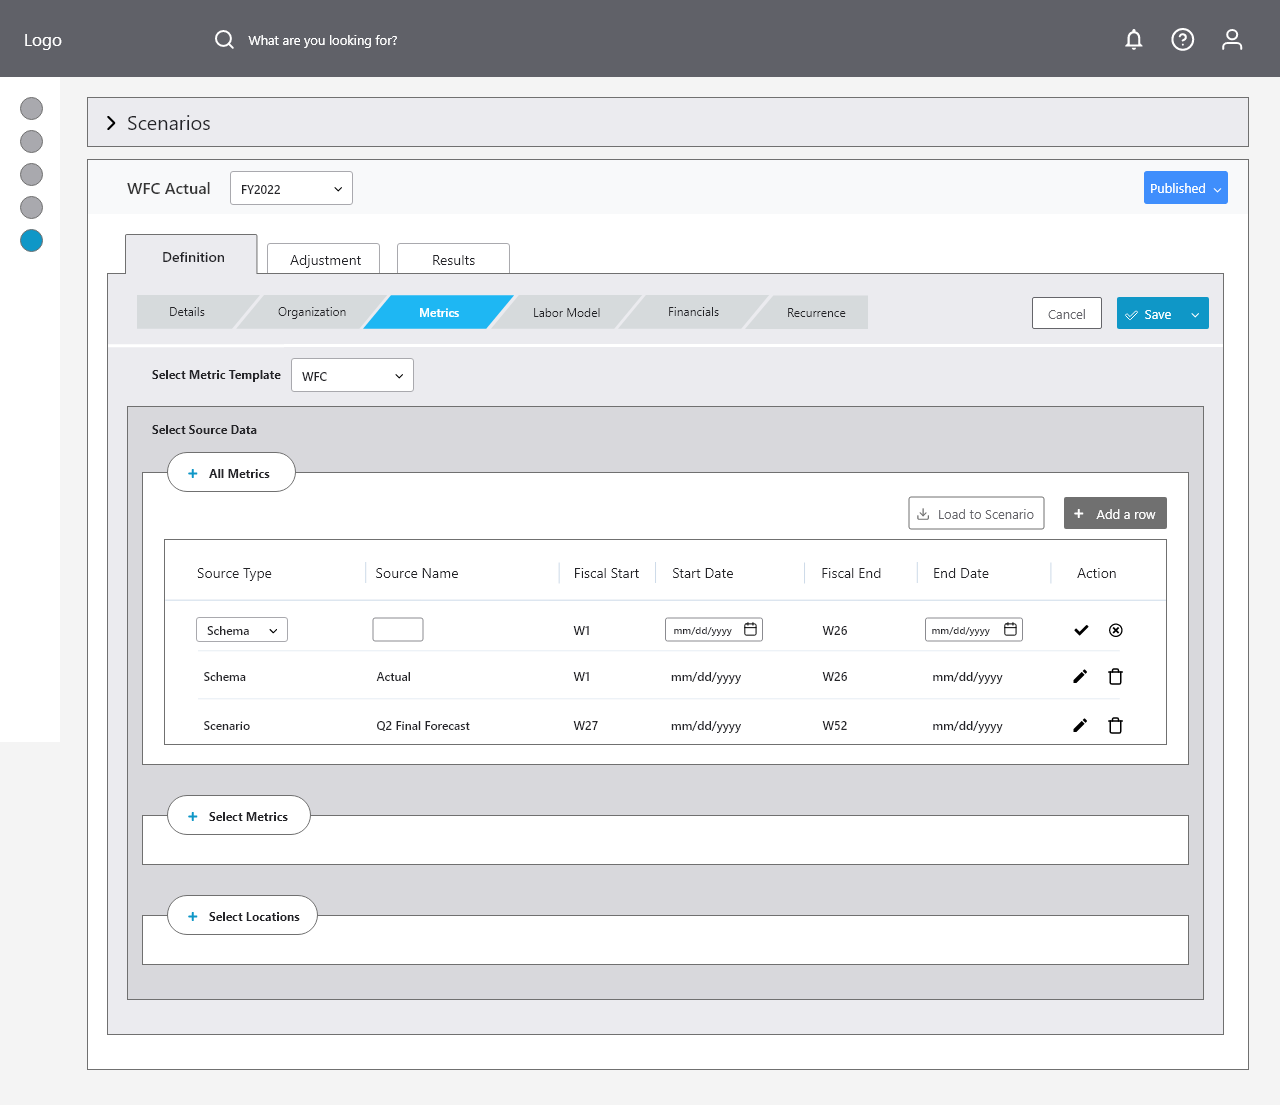Expand the Scenarios panel chevron
Image resolution: width=1280 pixels, height=1105 pixels.
[111, 123]
